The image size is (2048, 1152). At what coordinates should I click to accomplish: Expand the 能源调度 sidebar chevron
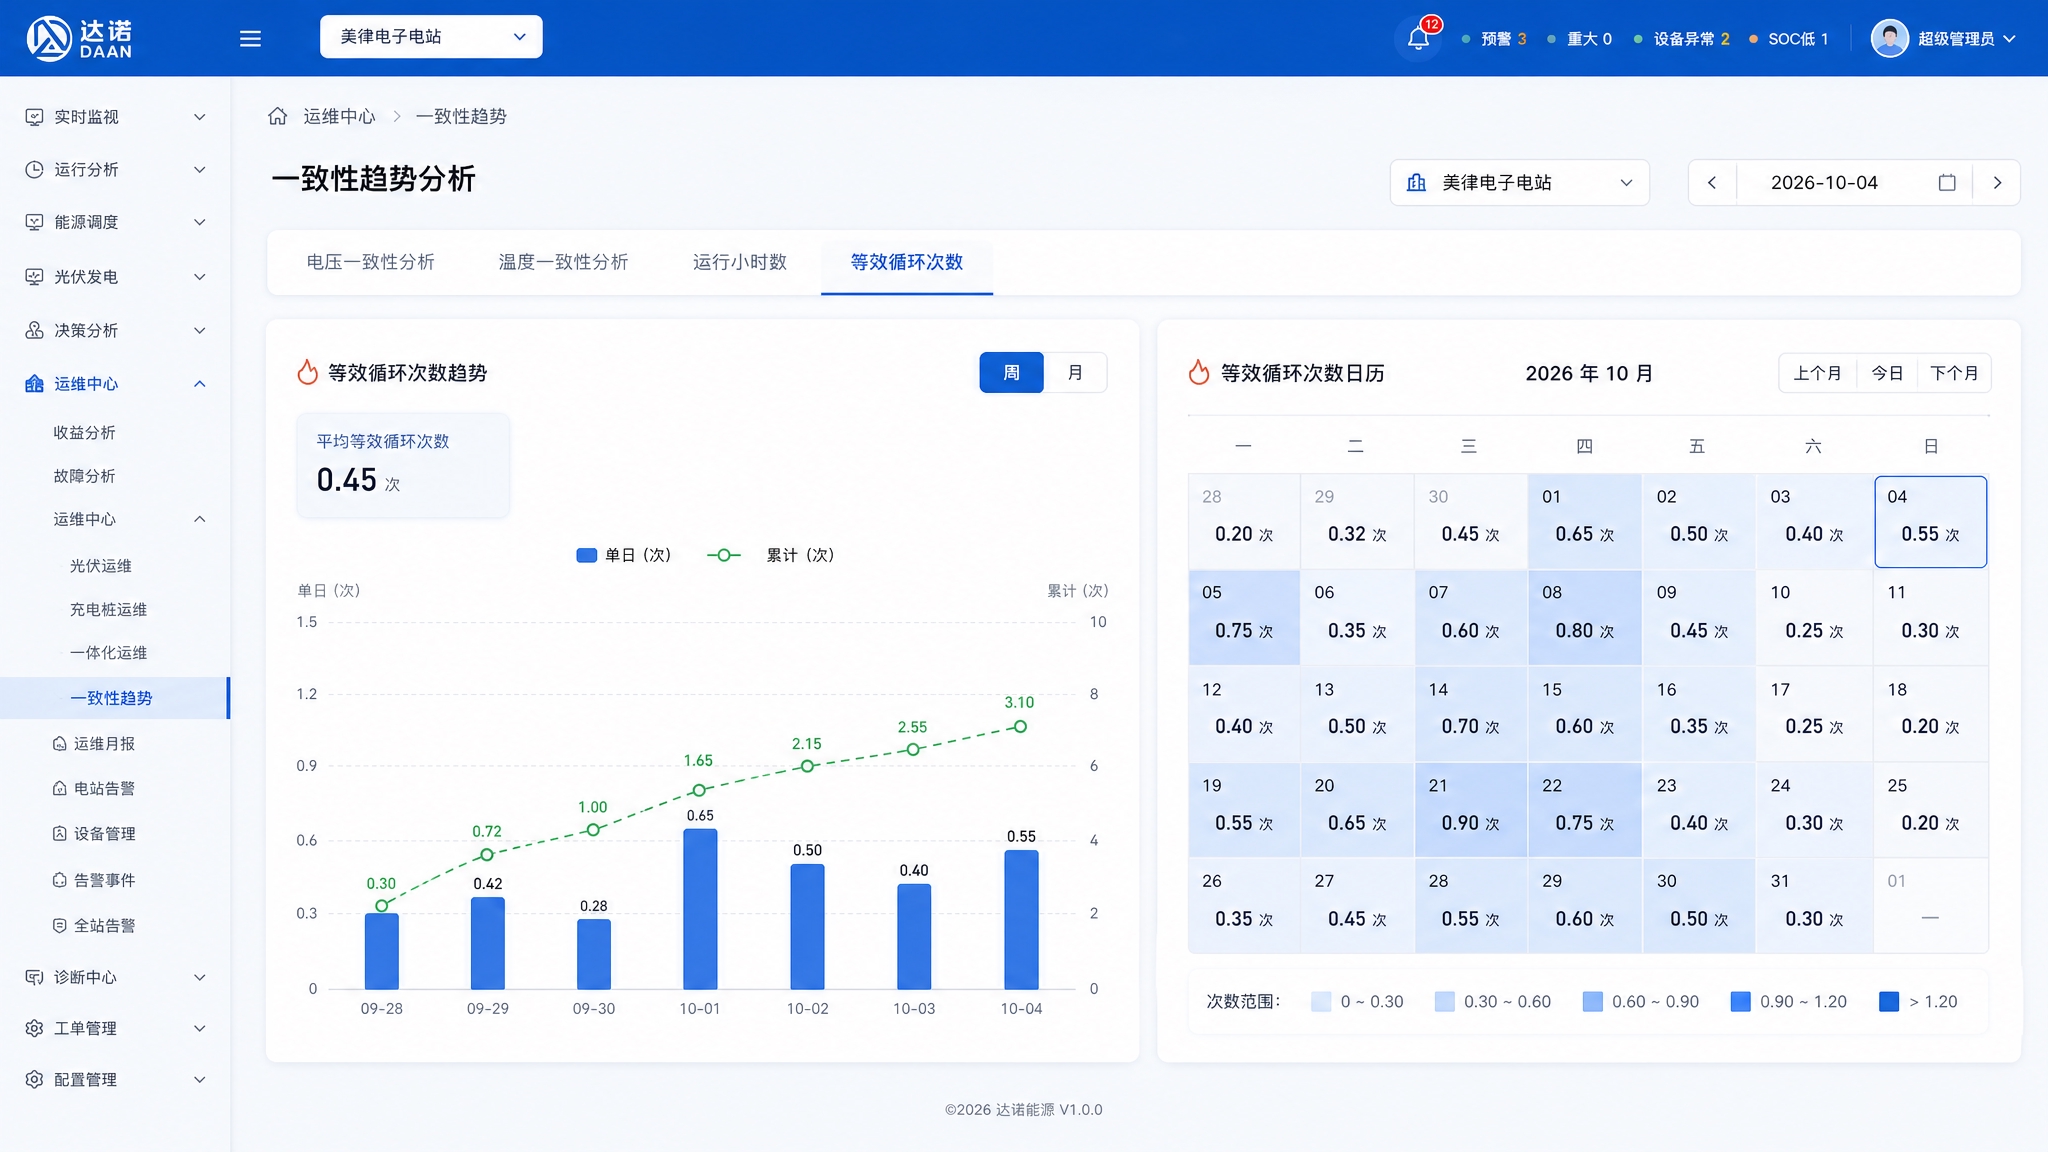(199, 222)
